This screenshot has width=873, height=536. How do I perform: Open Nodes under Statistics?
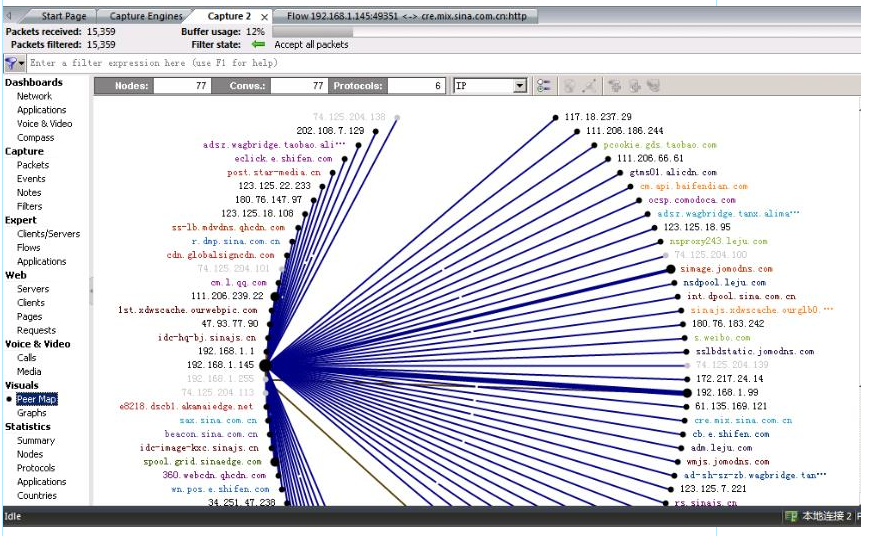click(x=30, y=454)
